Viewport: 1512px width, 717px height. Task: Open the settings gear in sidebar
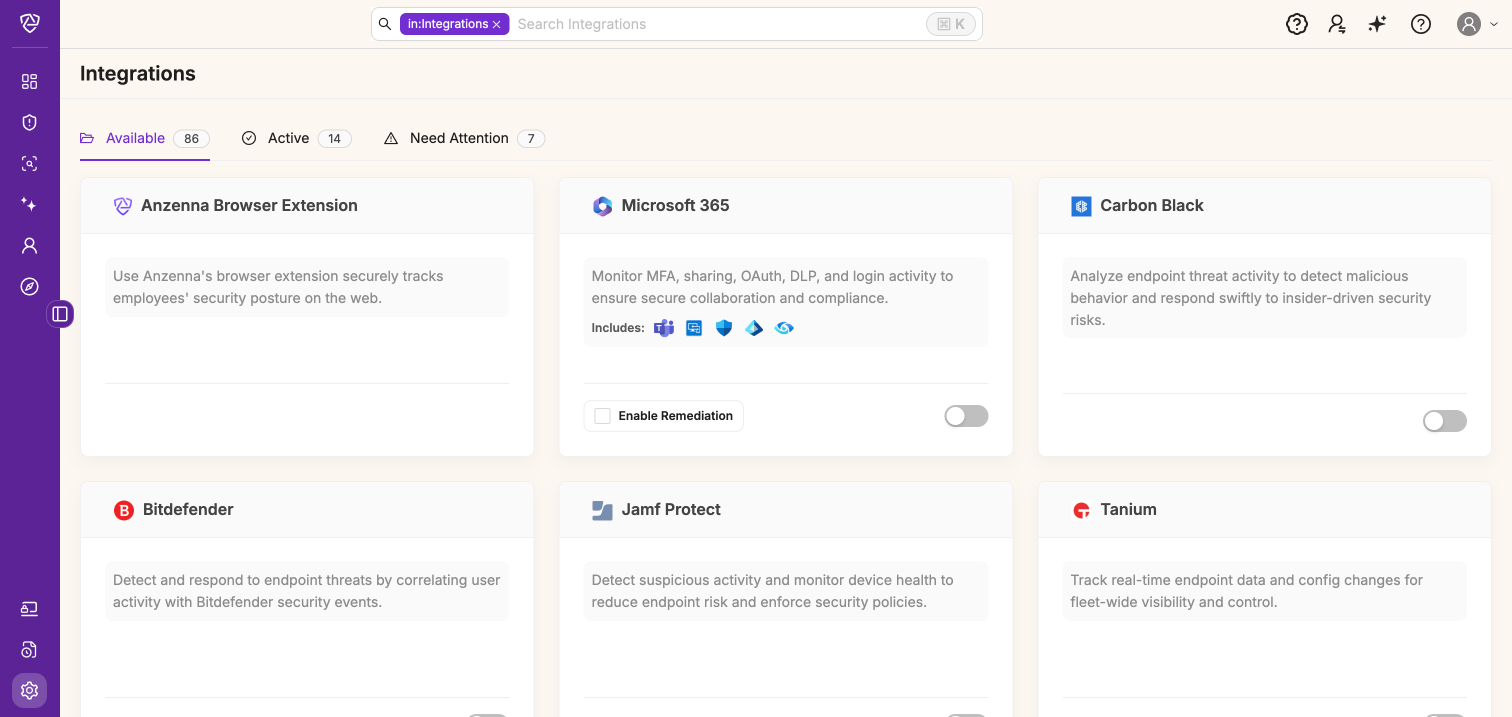(29, 690)
